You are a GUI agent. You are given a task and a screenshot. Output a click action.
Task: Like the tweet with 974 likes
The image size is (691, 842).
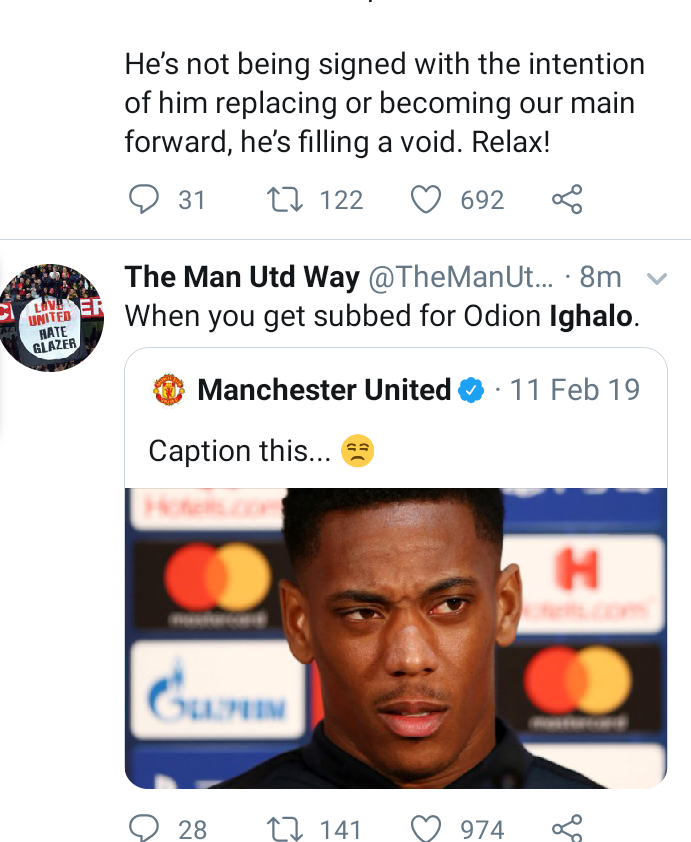coord(426,828)
